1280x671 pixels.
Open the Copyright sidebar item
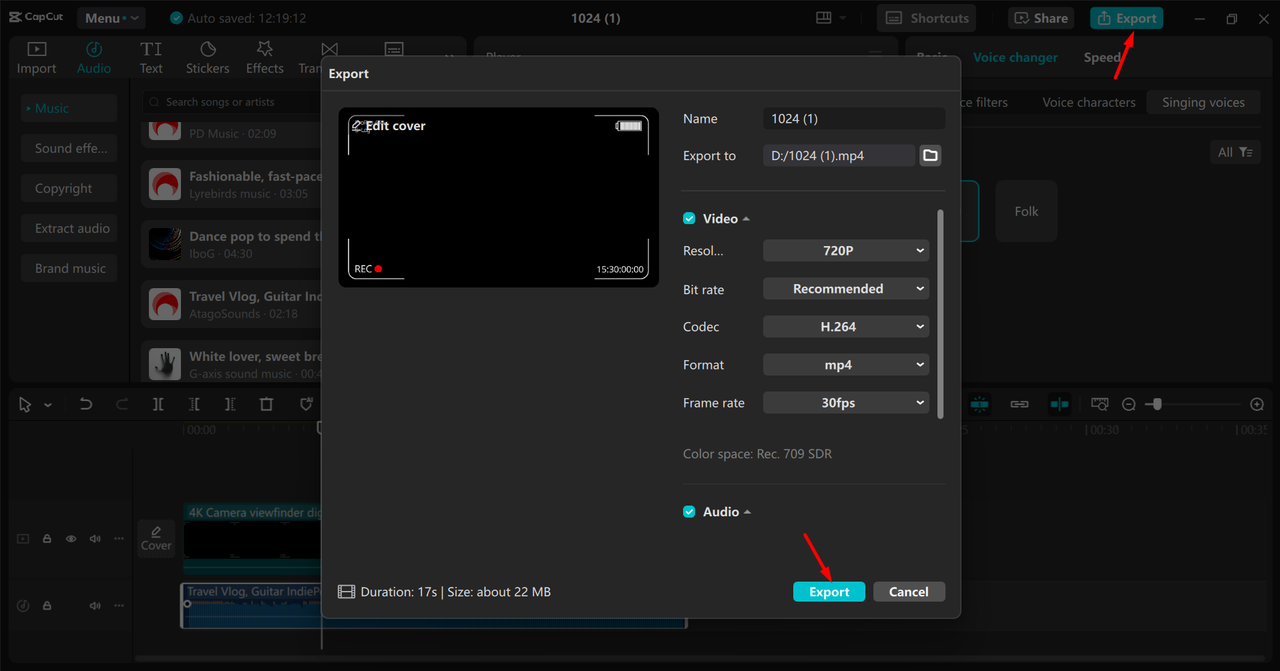coord(69,188)
